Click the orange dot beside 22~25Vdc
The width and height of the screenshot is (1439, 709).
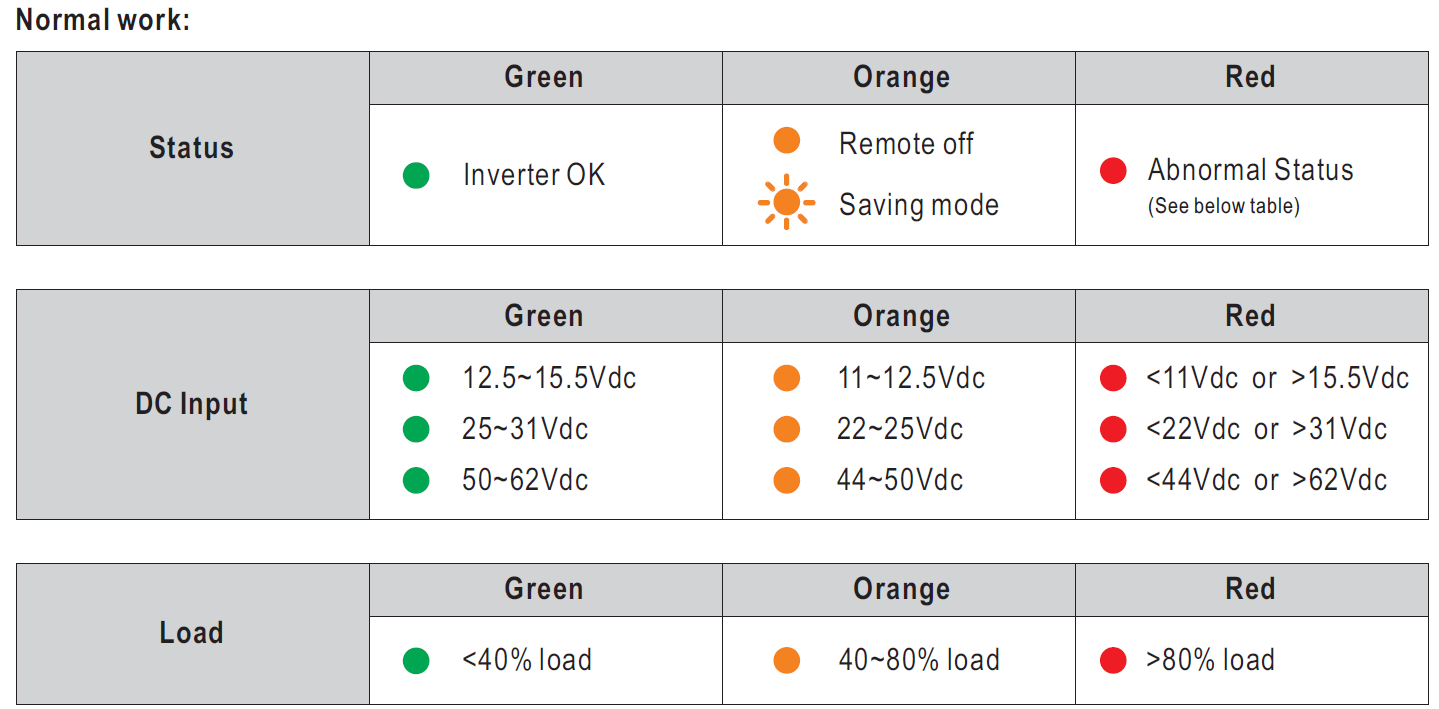coord(787,429)
